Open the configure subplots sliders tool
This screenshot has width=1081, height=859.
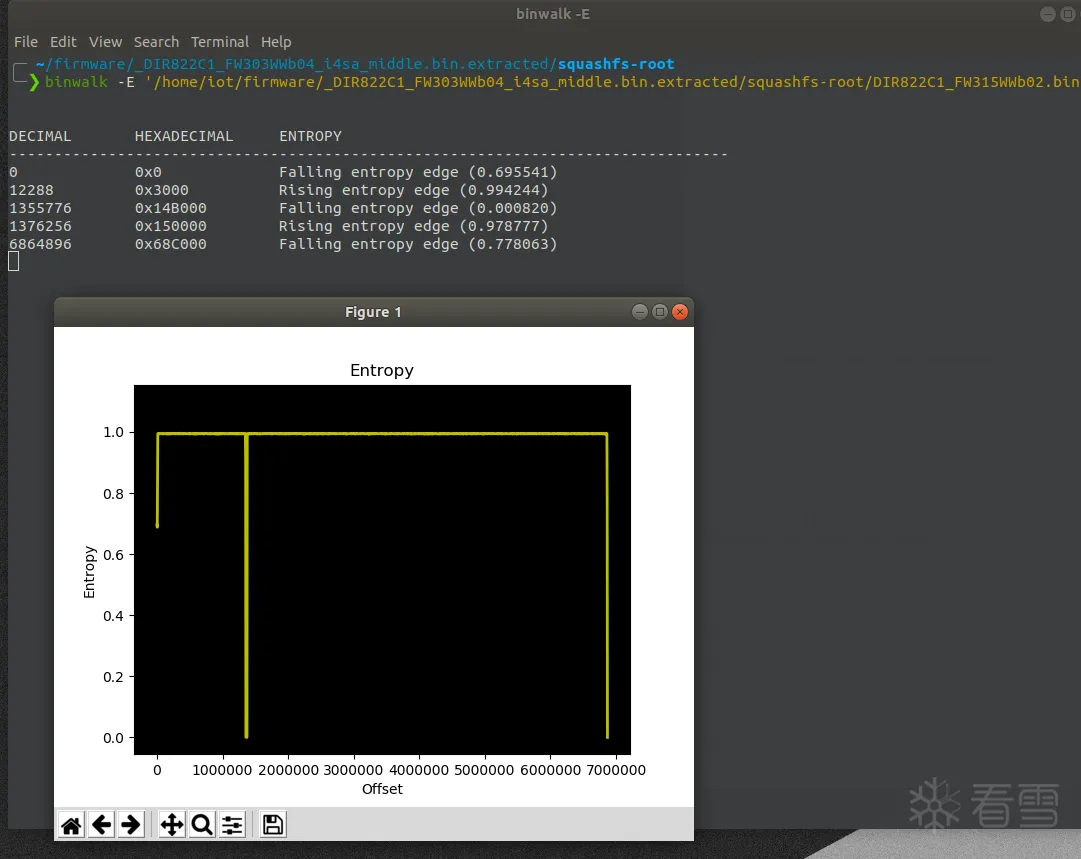tap(232, 825)
